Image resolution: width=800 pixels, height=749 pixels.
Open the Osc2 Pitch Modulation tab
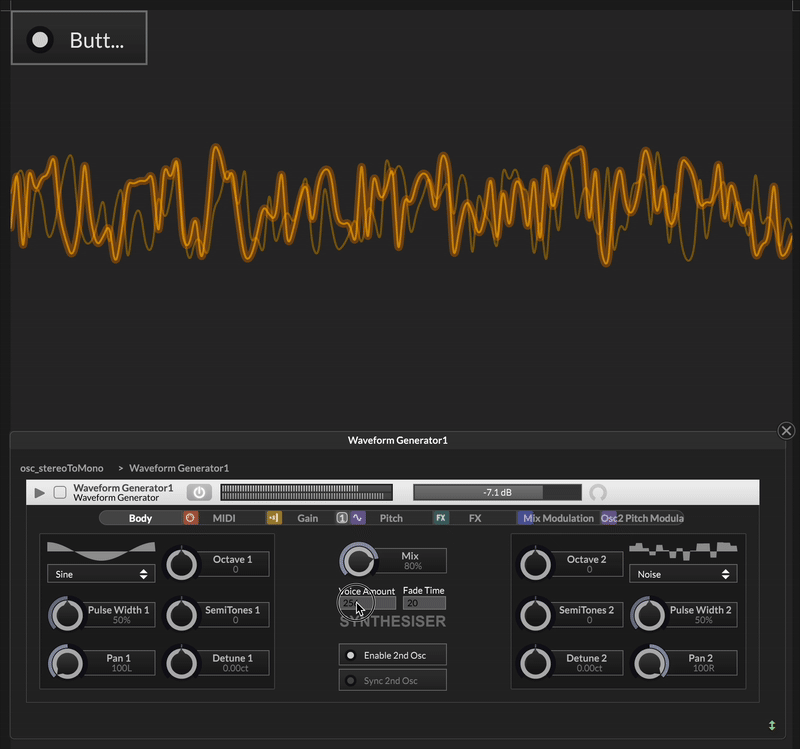[x=642, y=518]
